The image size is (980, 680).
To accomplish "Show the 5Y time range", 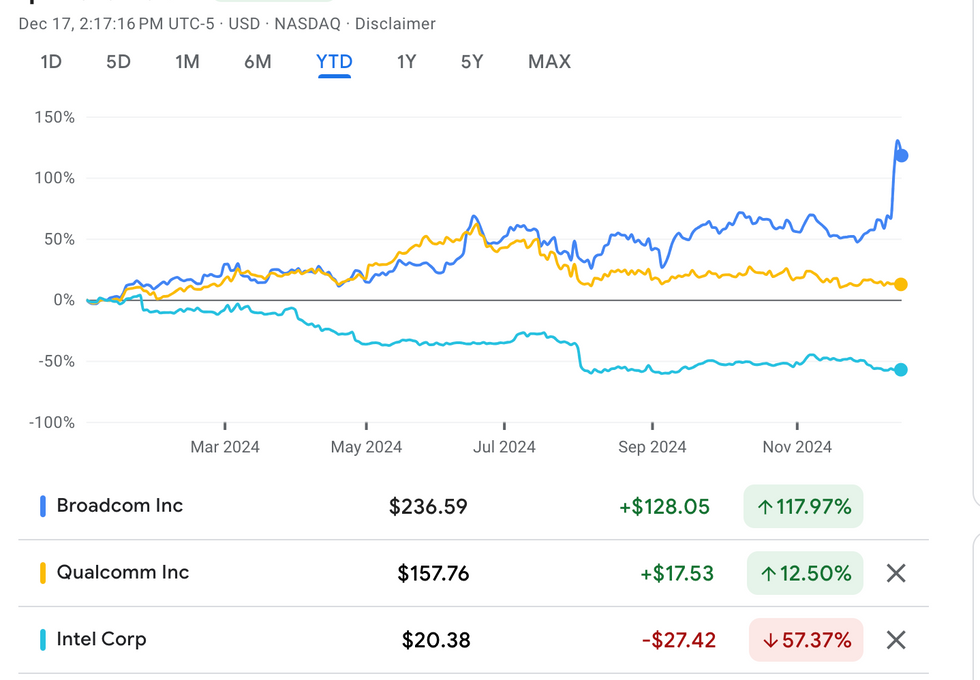I will (472, 62).
